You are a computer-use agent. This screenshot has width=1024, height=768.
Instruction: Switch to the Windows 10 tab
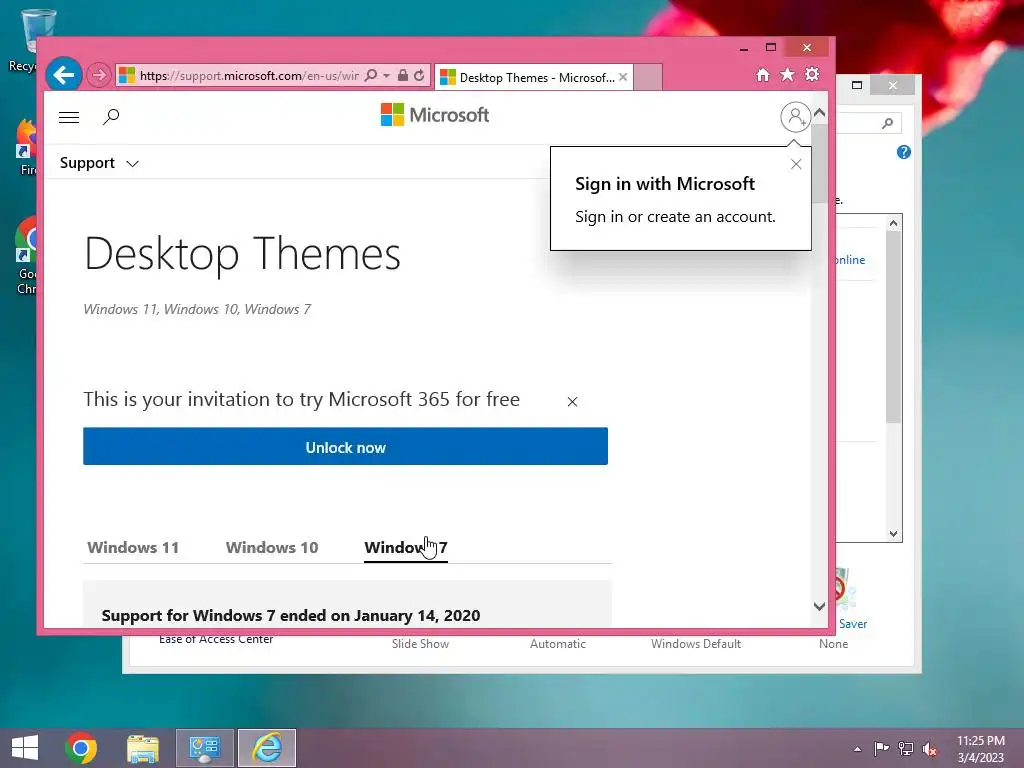pos(272,547)
